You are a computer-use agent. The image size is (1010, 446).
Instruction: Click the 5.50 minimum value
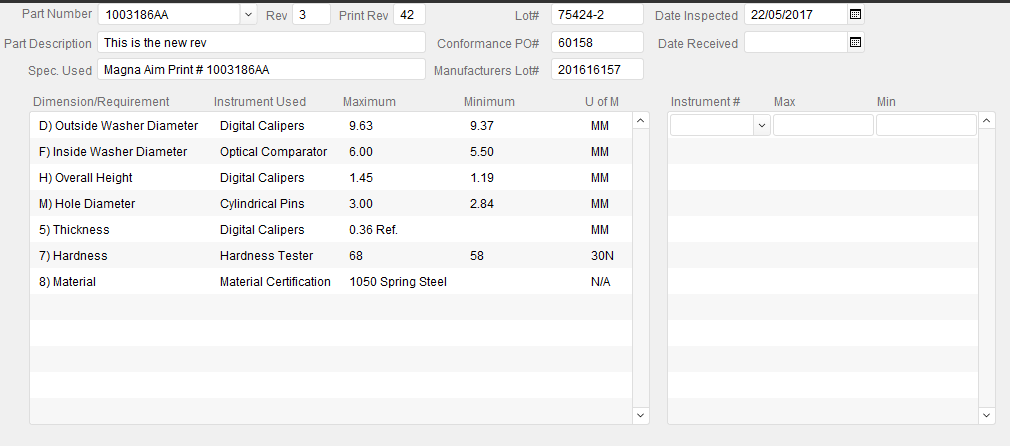click(x=482, y=151)
